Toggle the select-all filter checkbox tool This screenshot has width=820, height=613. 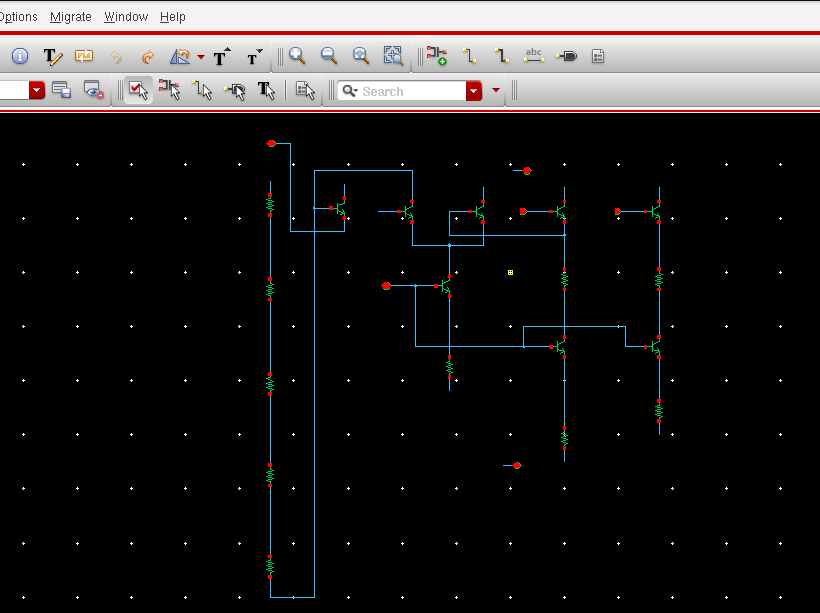[138, 91]
